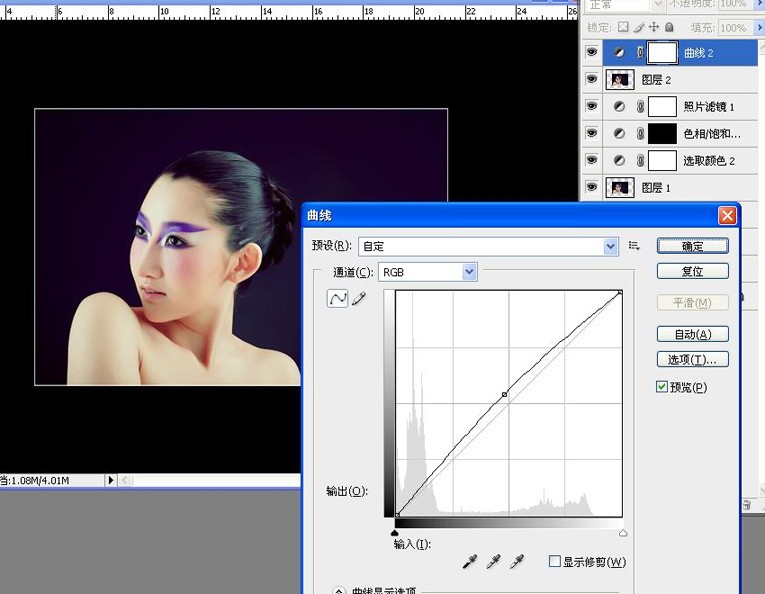Select the 图层 2 layer thumbnail
Screen dimensions: 765x594
tap(620, 79)
